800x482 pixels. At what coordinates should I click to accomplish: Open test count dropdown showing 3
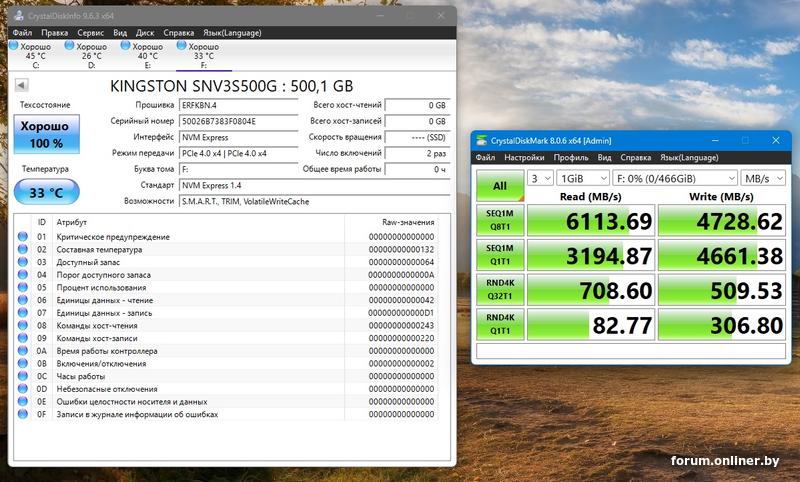click(x=541, y=179)
